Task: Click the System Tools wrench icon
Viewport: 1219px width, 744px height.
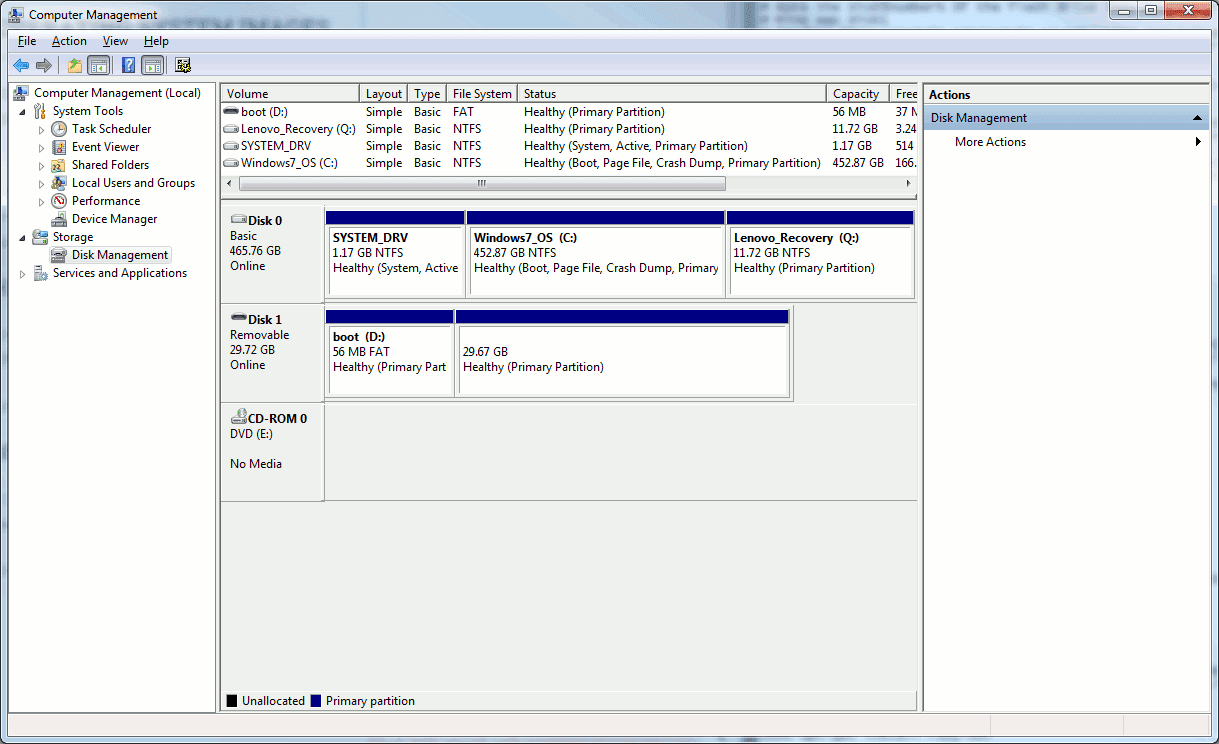Action: tap(41, 111)
